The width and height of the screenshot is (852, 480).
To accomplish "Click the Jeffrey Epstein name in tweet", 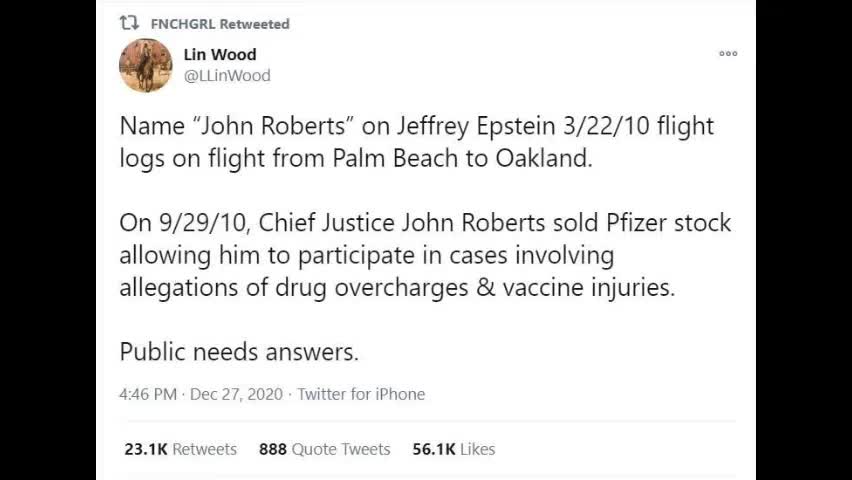I will point(475,127).
